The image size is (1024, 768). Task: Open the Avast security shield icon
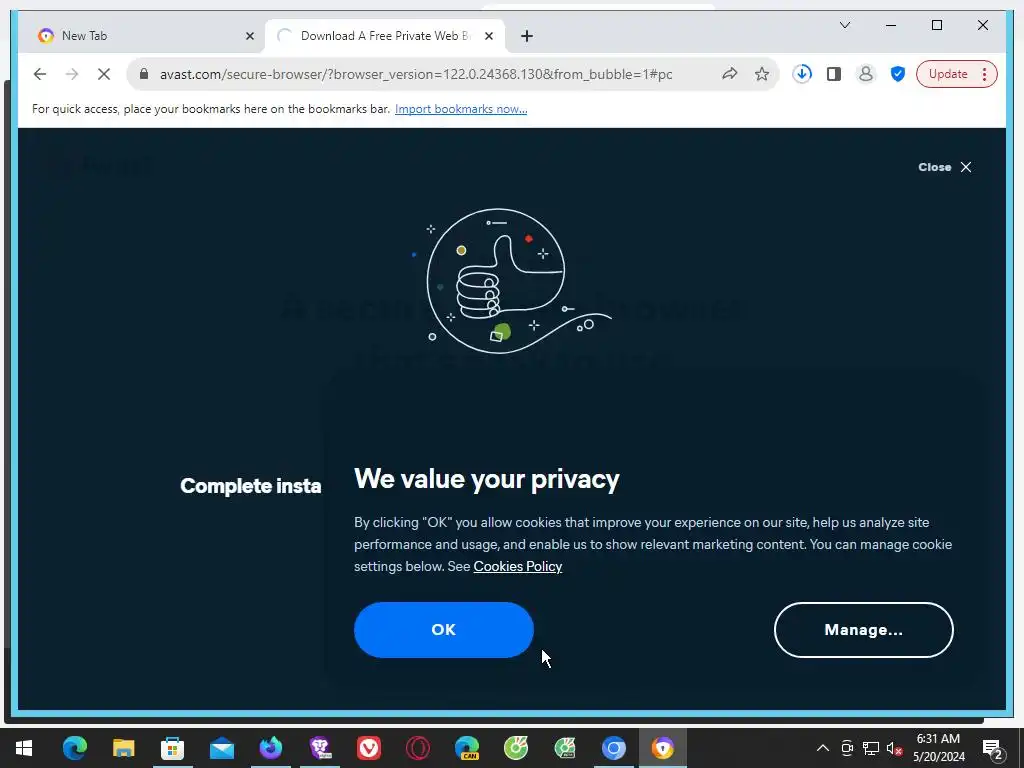(898, 74)
